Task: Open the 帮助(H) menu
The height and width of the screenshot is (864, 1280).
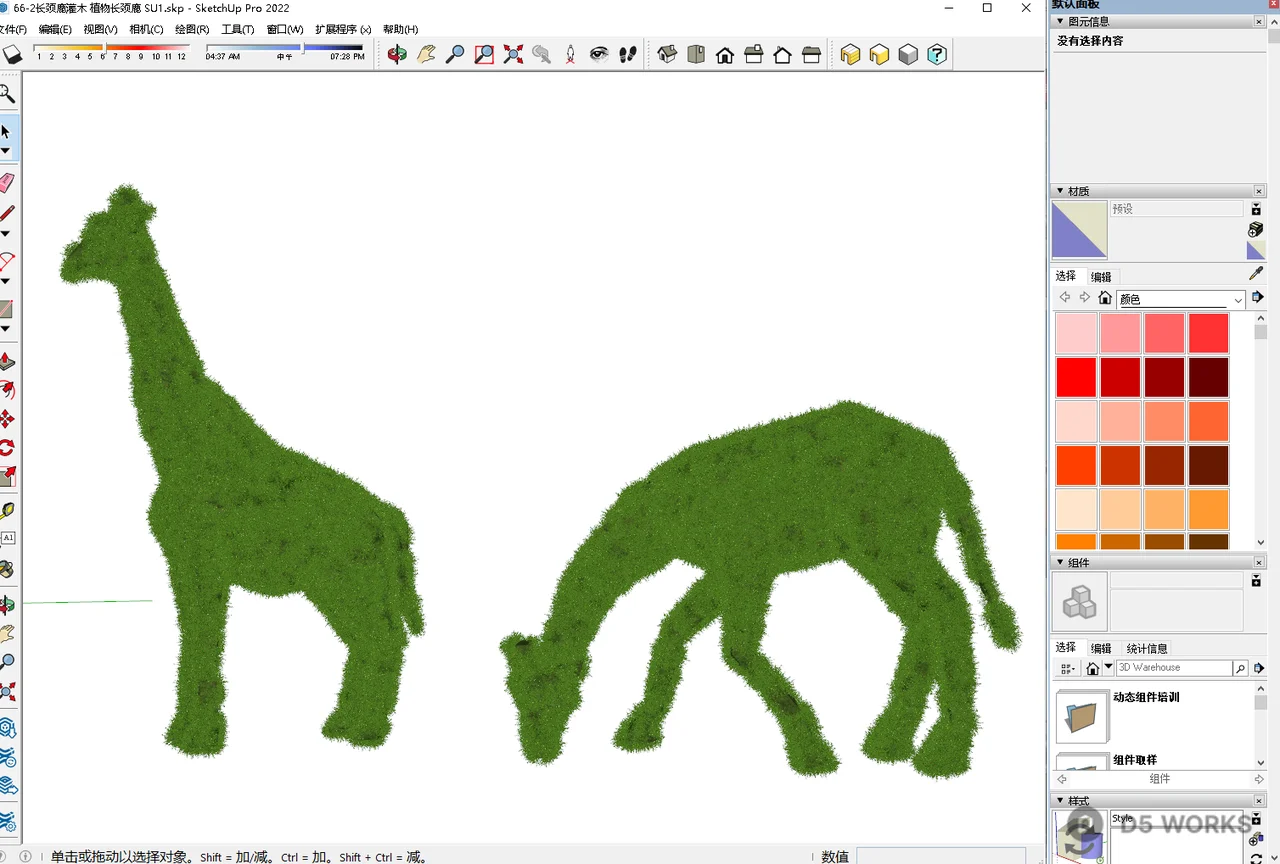Action: pyautogui.click(x=400, y=29)
